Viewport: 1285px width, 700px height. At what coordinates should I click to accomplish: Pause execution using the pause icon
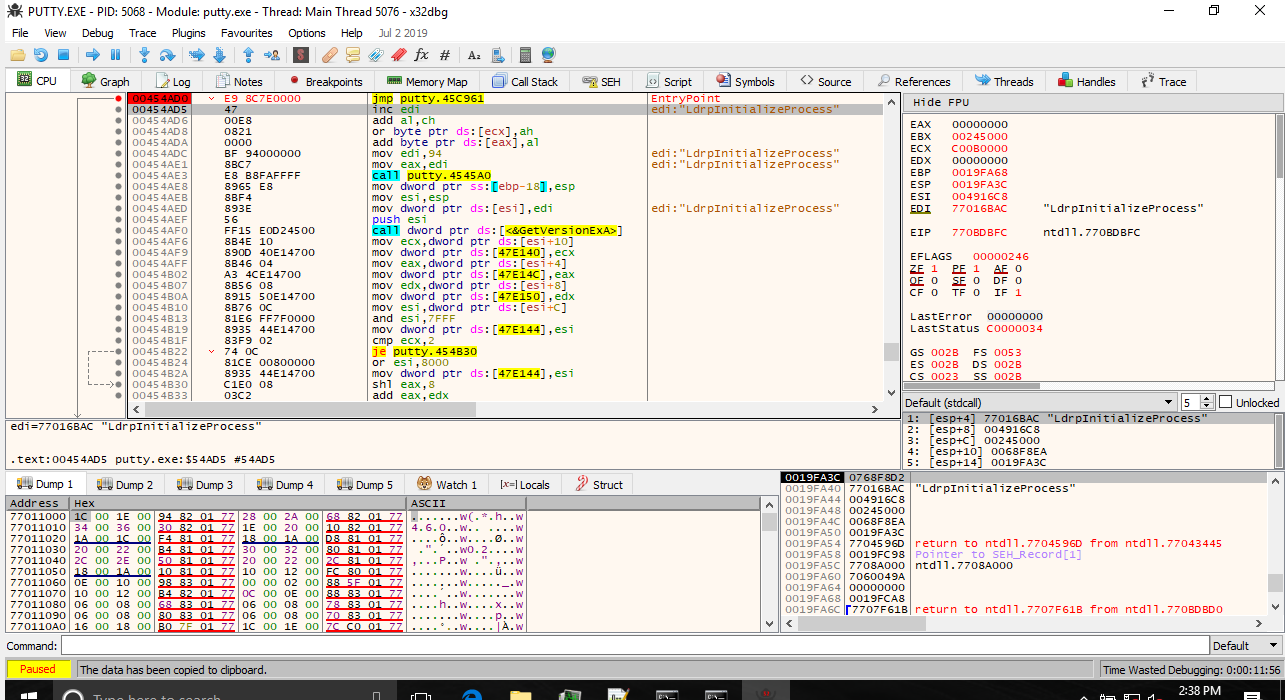(x=115, y=55)
